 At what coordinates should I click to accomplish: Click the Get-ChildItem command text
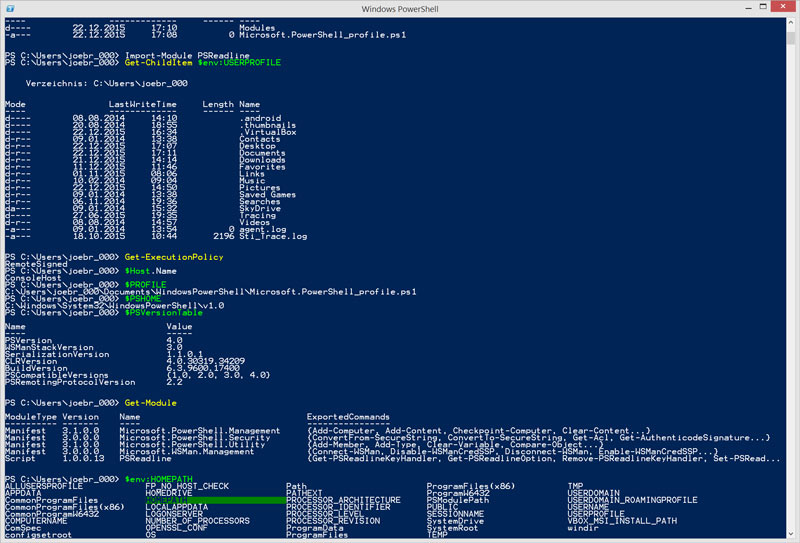[x=158, y=63]
